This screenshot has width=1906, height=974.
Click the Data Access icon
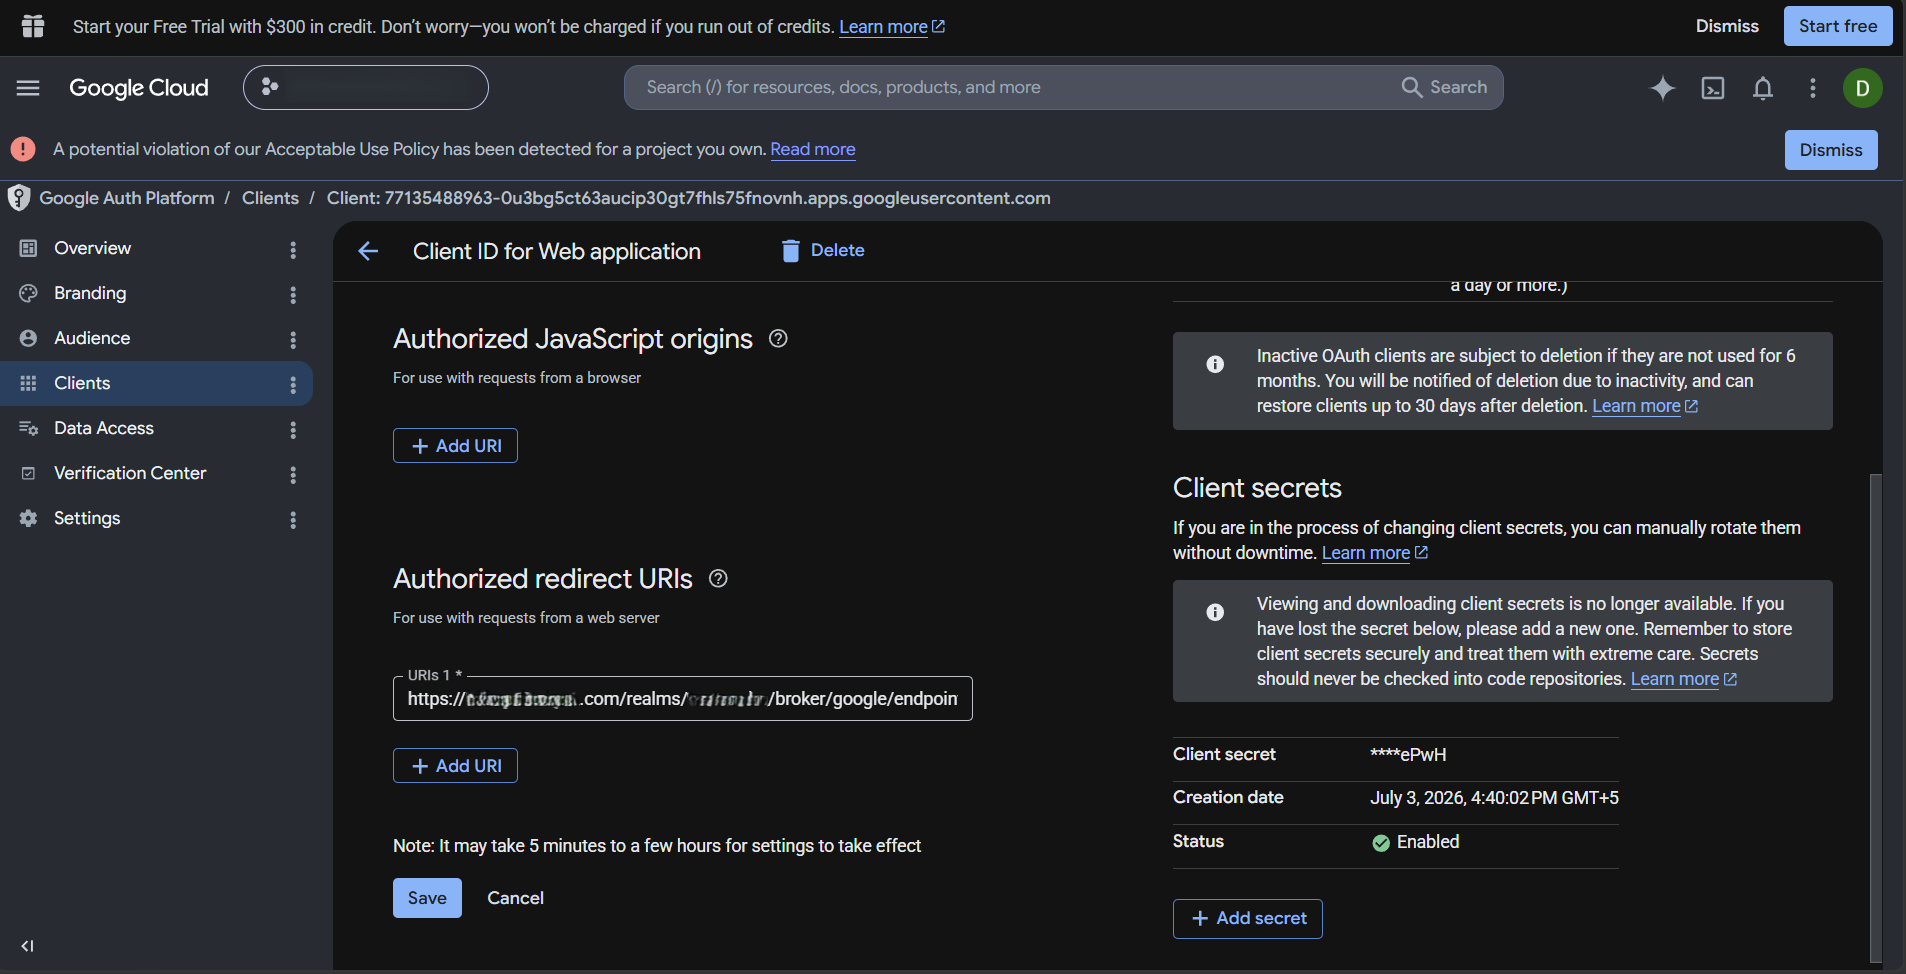(28, 428)
